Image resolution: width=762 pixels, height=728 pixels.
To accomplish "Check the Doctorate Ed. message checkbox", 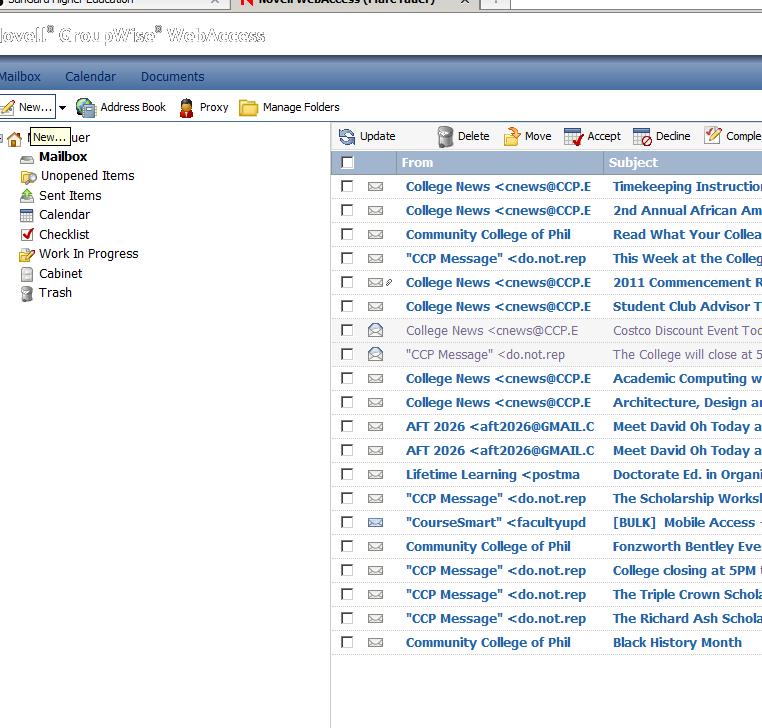I will 347,474.
